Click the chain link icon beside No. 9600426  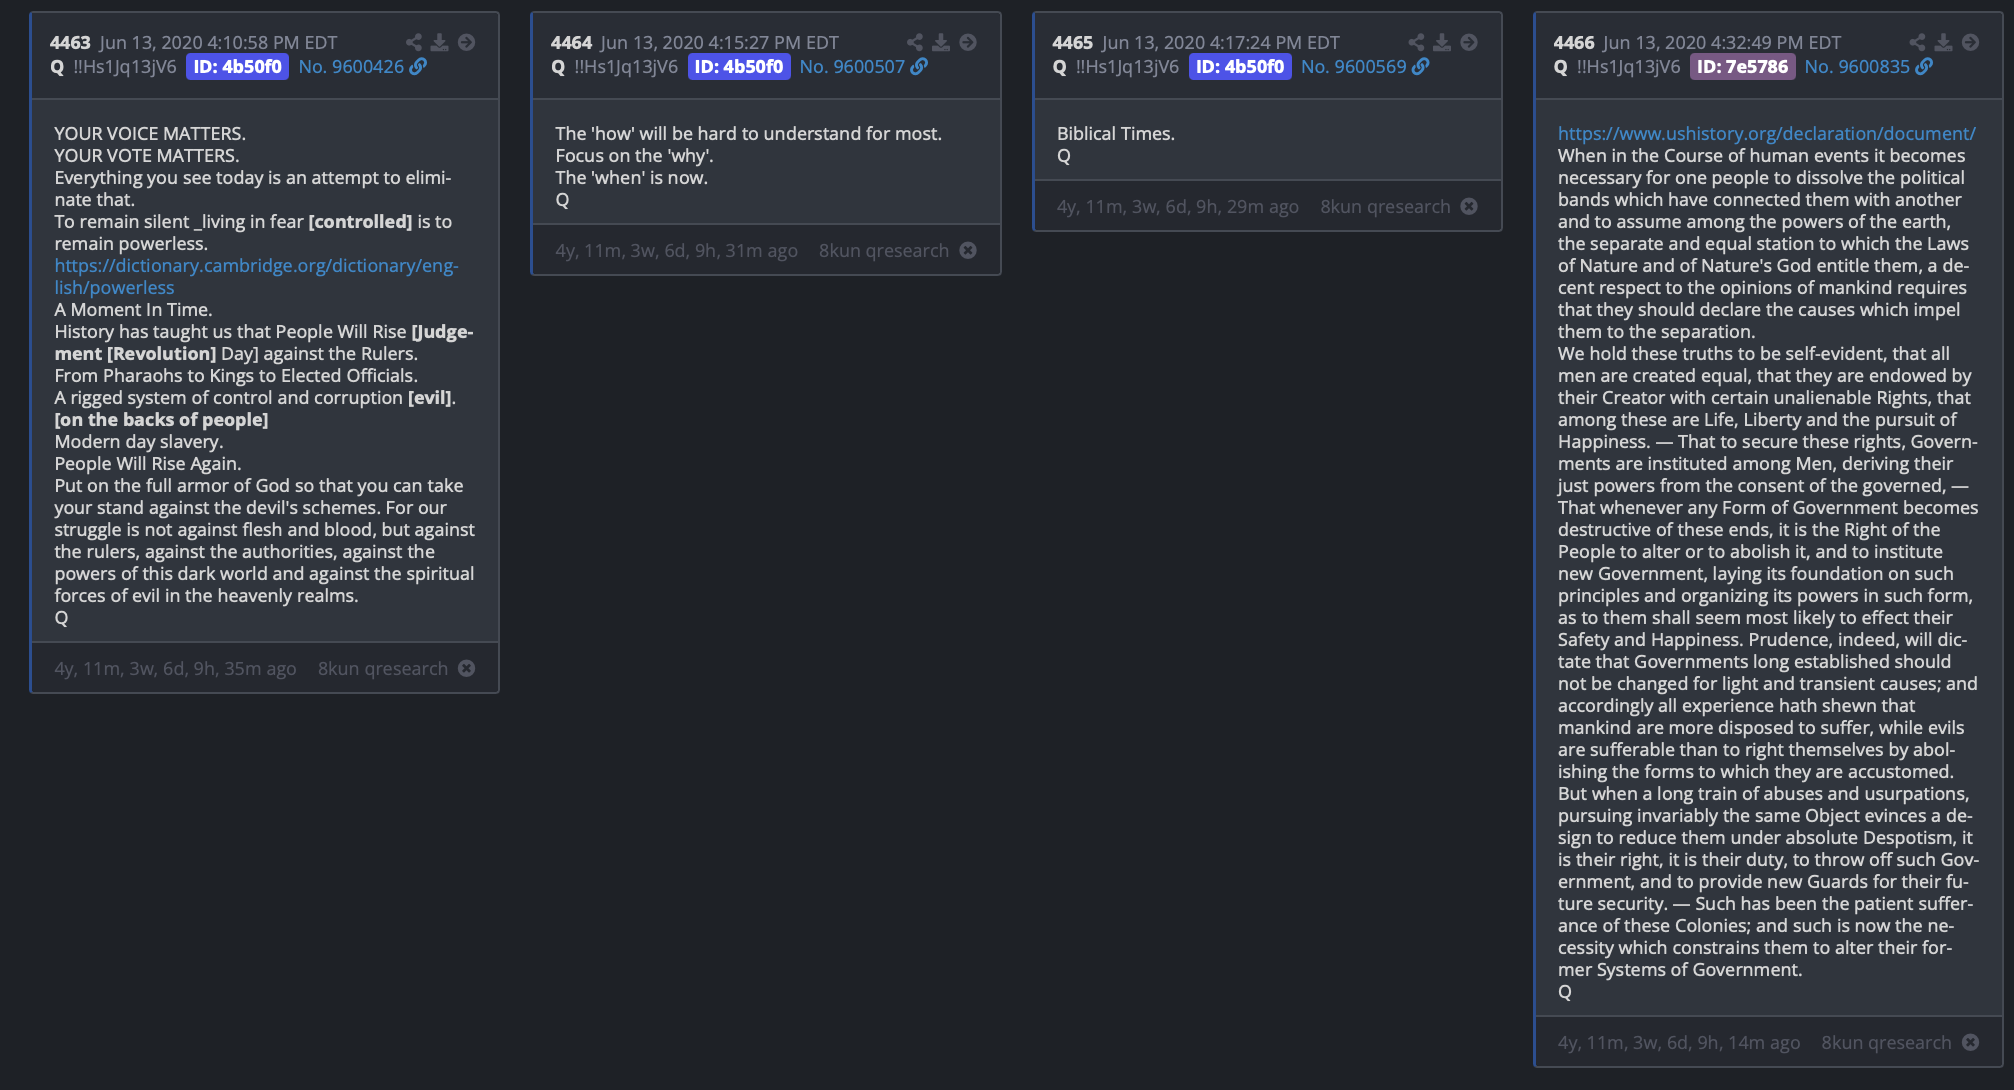(418, 66)
